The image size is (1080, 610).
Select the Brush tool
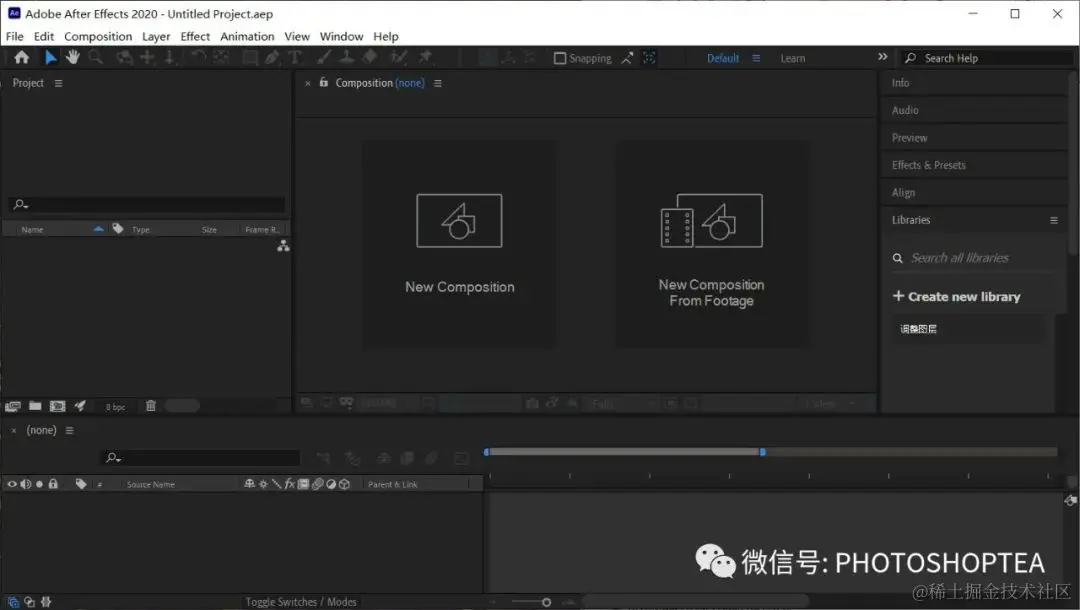324,57
